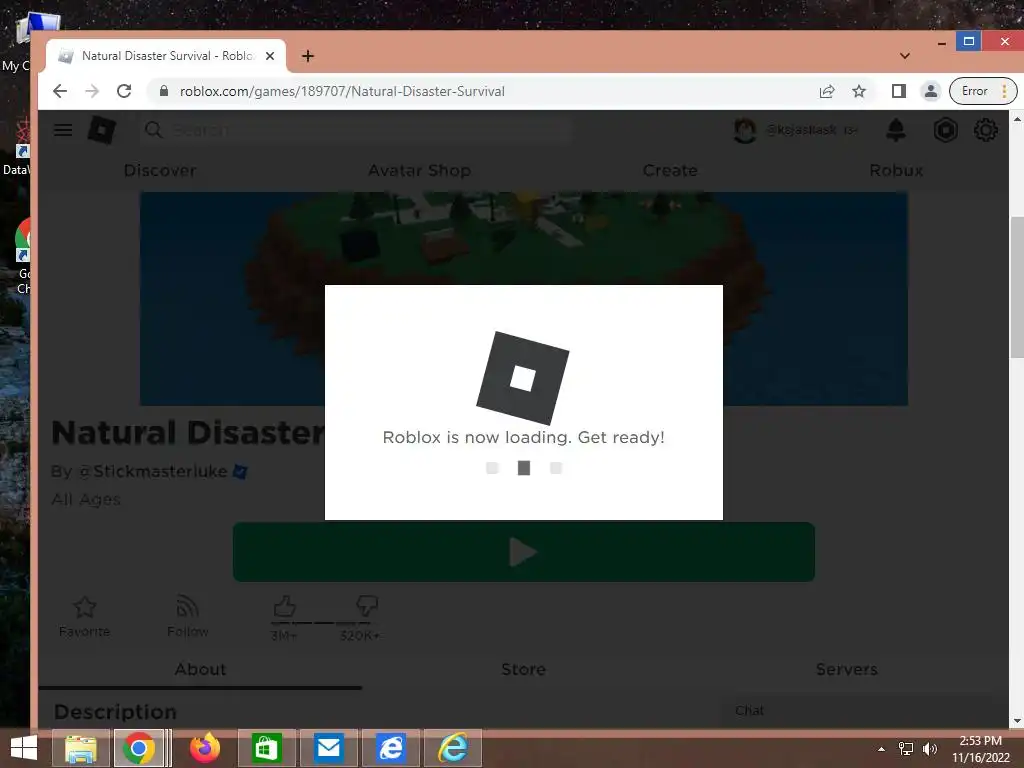This screenshot has width=1024, height=768.
Task: Go back with browser back arrow
Action: [x=59, y=91]
